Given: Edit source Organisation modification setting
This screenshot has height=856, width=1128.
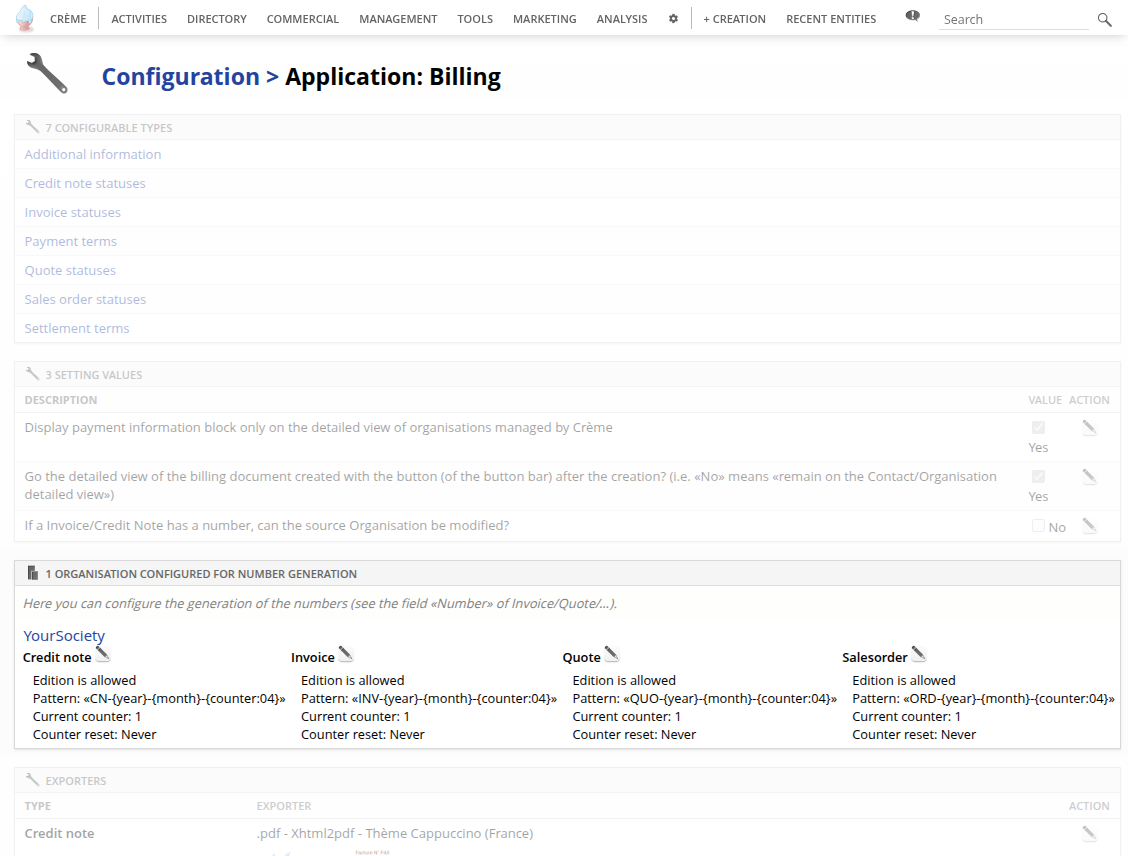Looking at the screenshot, I should point(1089,526).
